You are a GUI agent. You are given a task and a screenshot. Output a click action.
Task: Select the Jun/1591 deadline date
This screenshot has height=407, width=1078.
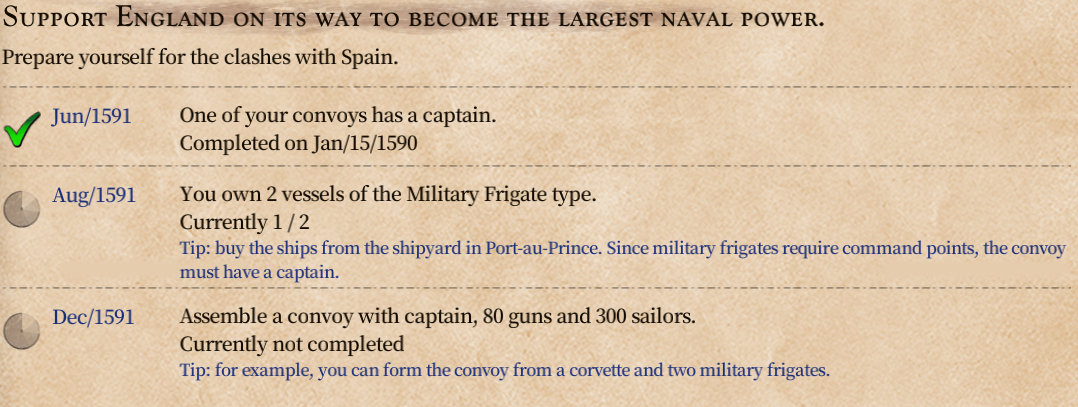(91, 117)
